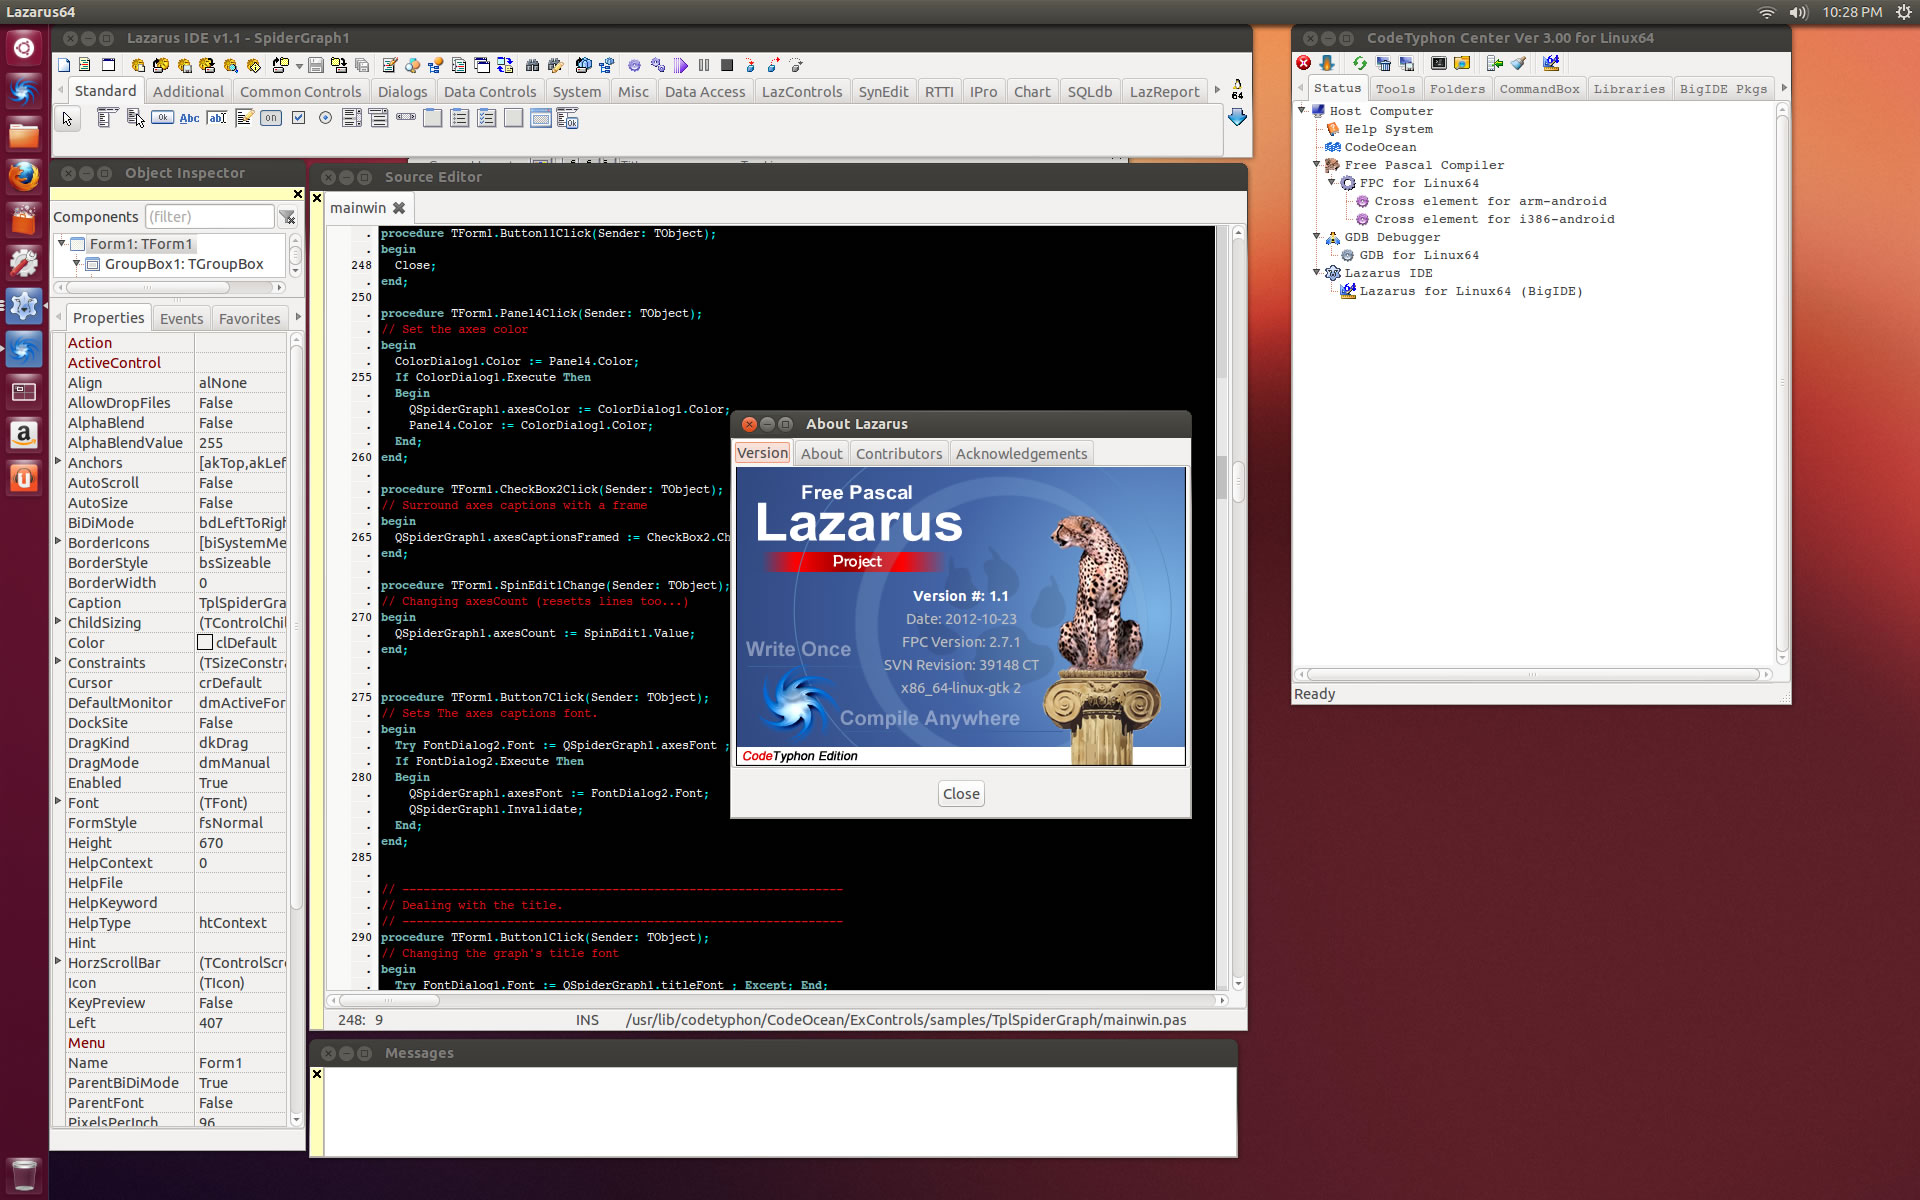1920x1200 pixels.
Task: Select GroupBox1: TGroupBox in component tree
Action: tap(184, 264)
